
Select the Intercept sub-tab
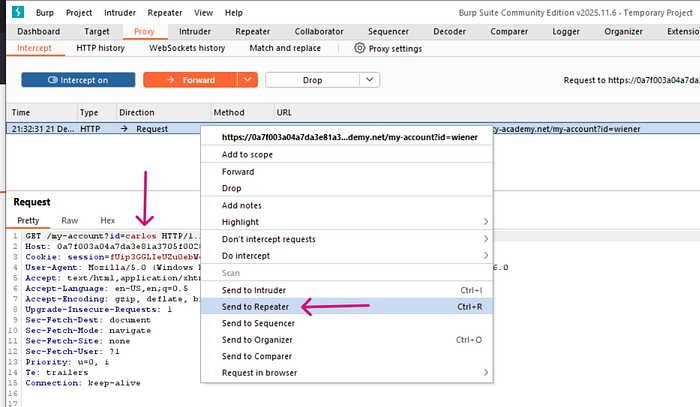point(34,48)
